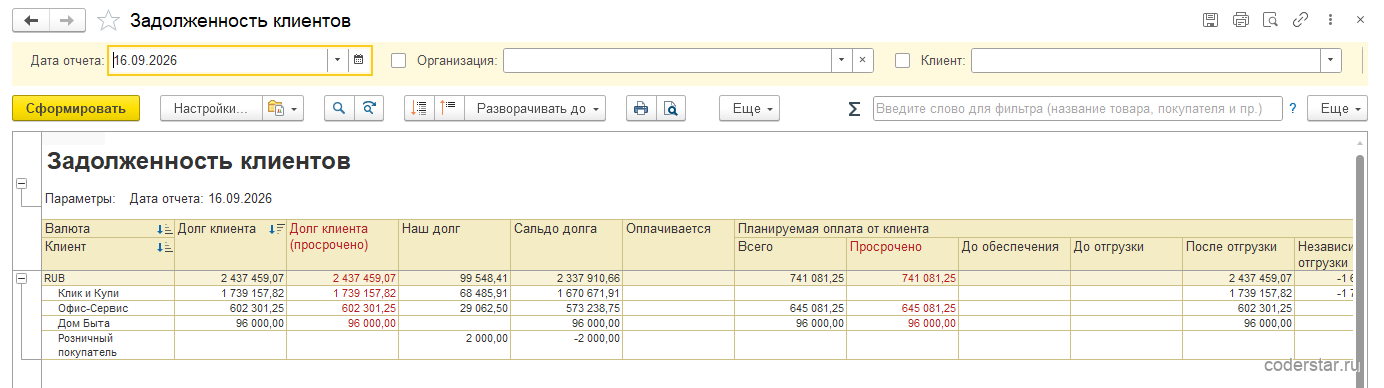Click the find-next magnifier icon
This screenshot has width=1384, height=388.
coord(369,108)
